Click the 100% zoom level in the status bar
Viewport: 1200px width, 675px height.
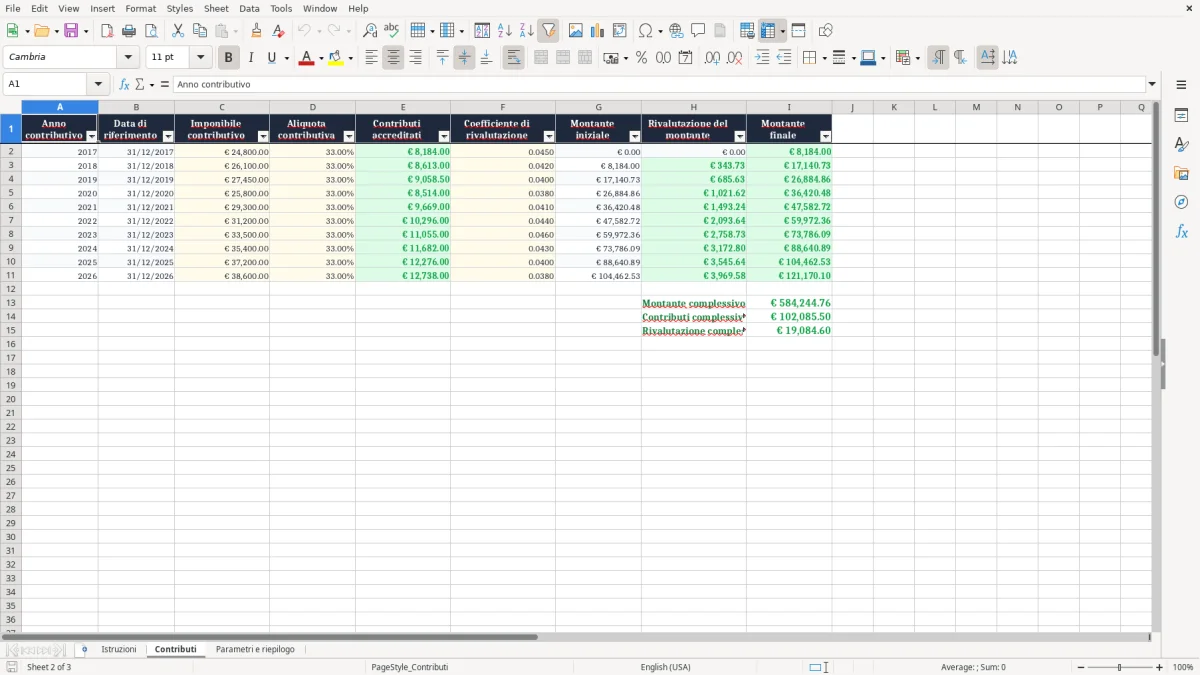coord(1183,667)
